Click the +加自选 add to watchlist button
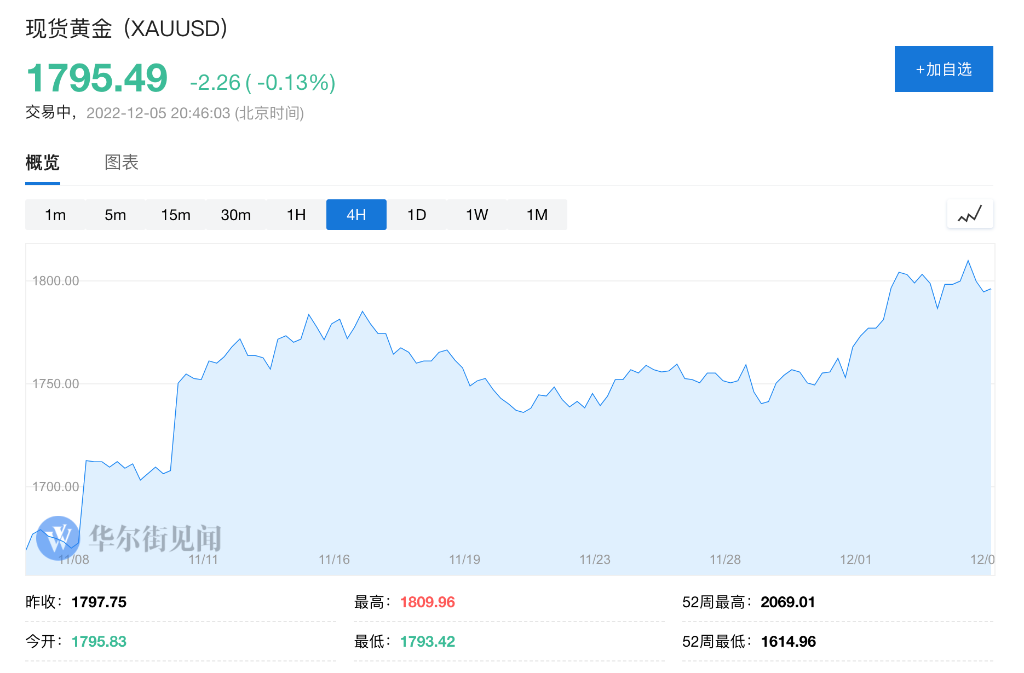The width and height of the screenshot is (1024, 673). pos(943,69)
